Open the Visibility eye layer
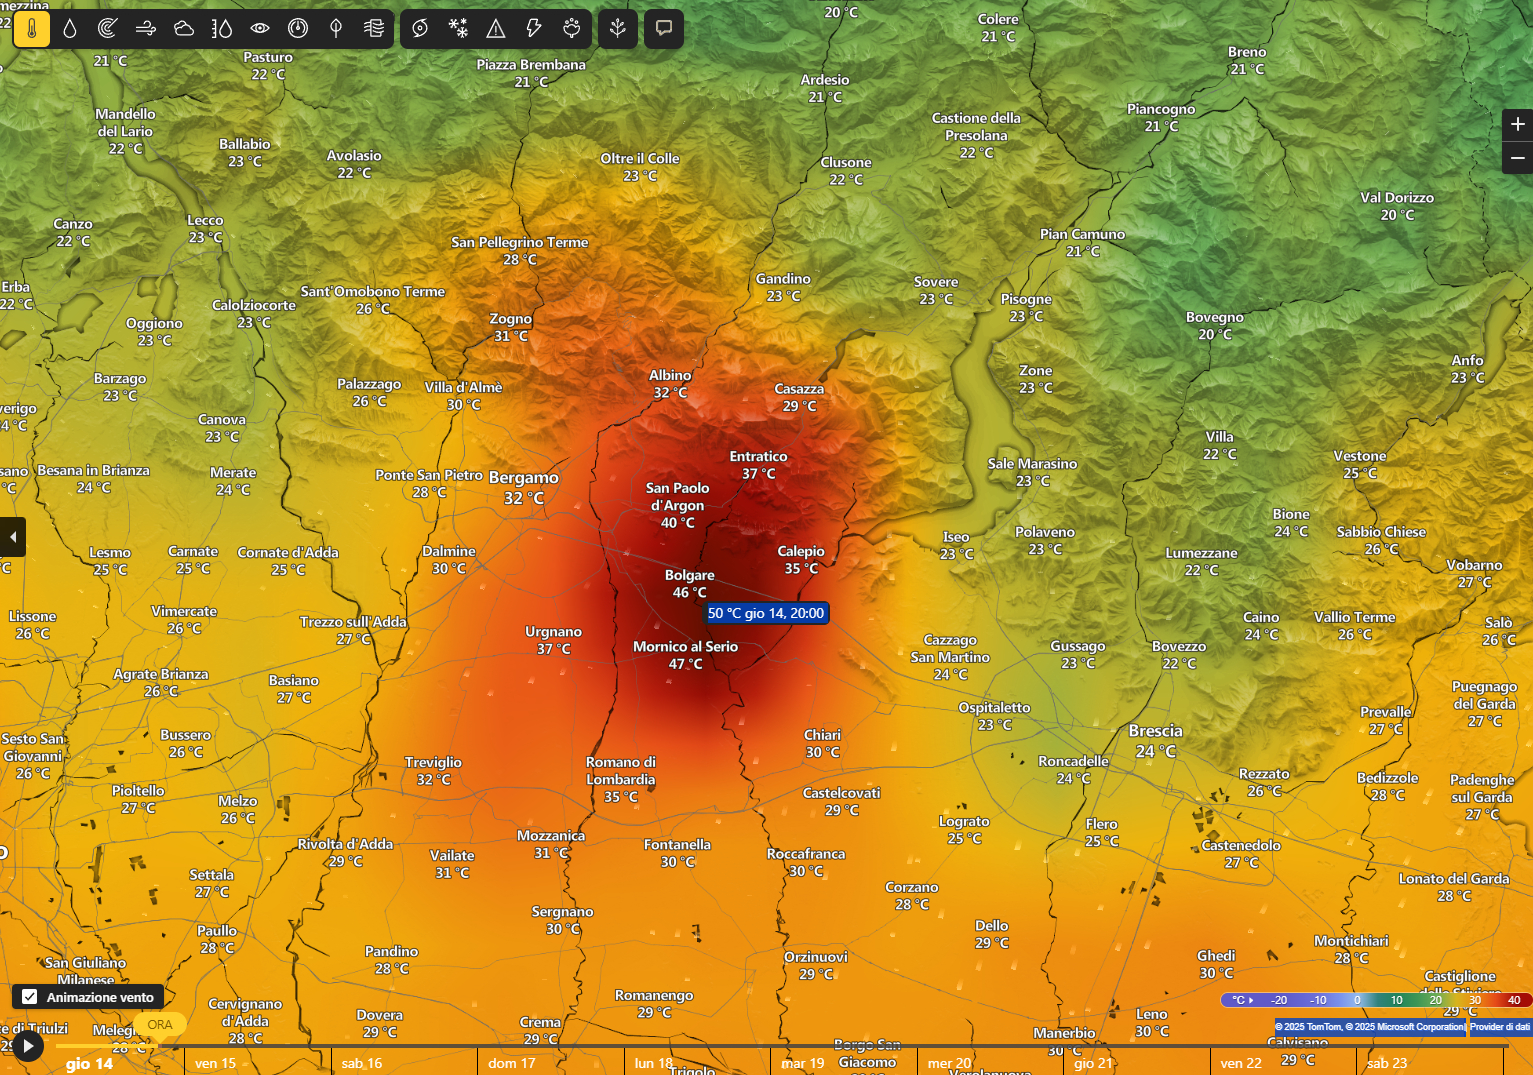 tap(260, 29)
